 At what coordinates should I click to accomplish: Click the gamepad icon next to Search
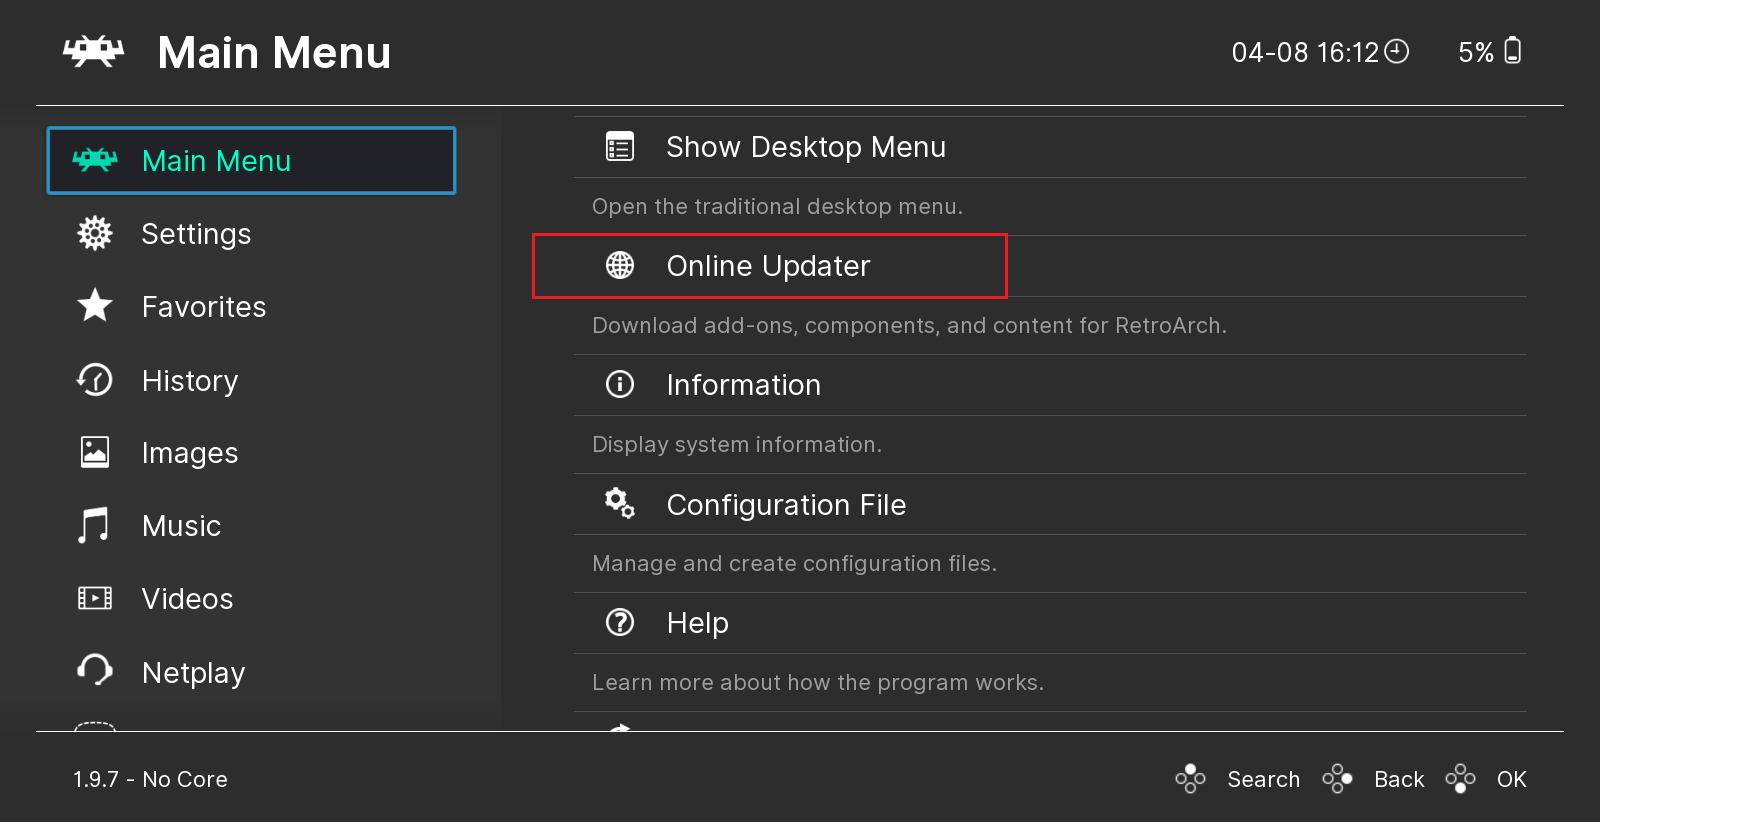[x=1190, y=779]
